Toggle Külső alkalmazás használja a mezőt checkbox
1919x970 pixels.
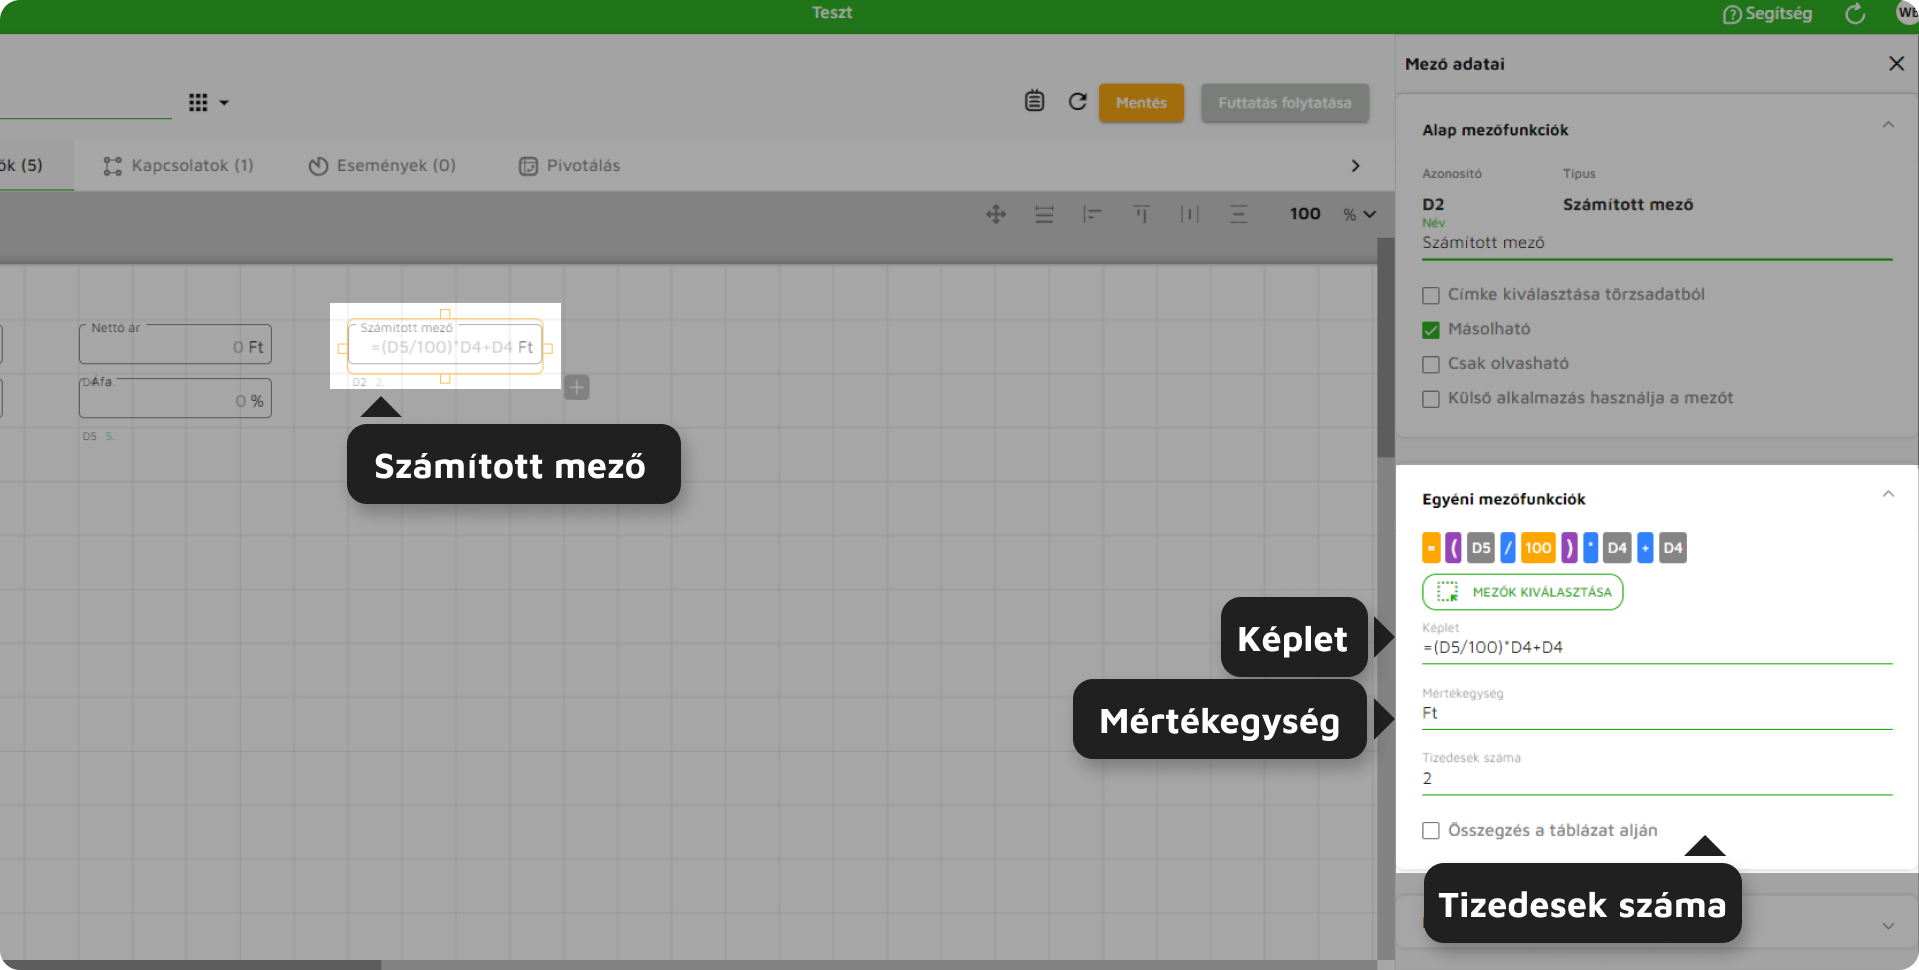tap(1431, 399)
